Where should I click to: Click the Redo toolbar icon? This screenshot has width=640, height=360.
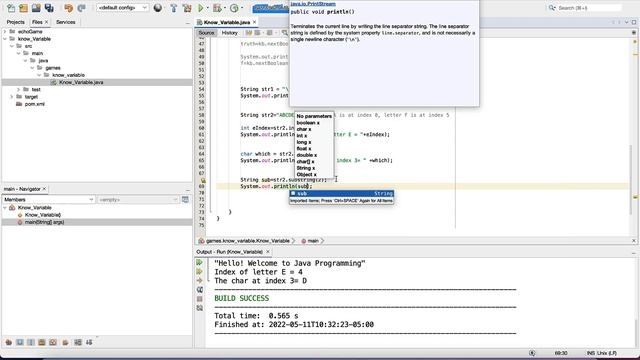point(81,8)
